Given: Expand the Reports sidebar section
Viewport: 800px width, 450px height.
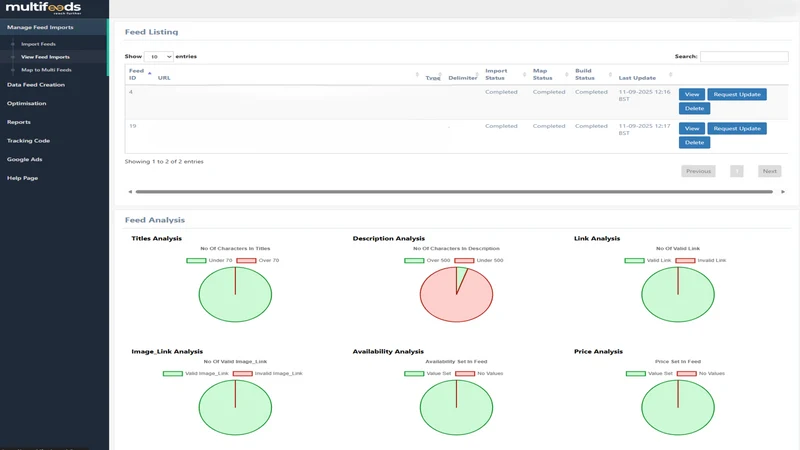Looking at the screenshot, I should click(x=19, y=122).
